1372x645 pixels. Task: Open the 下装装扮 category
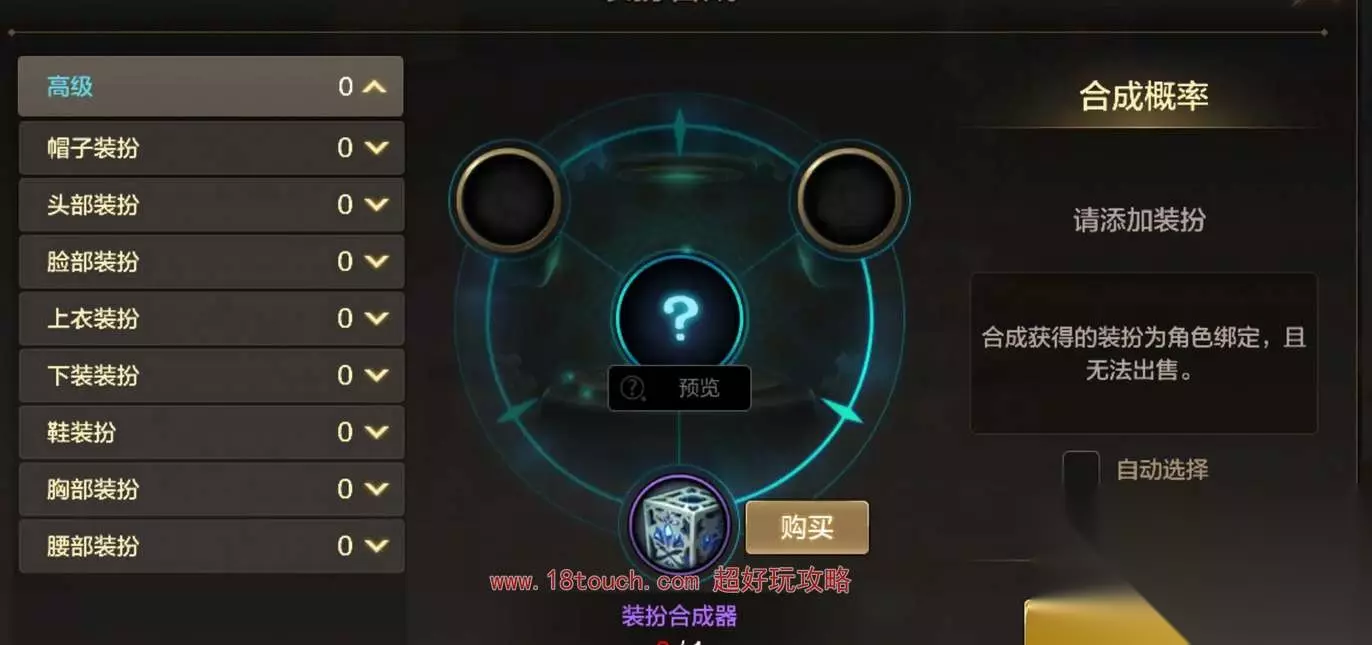[211, 376]
